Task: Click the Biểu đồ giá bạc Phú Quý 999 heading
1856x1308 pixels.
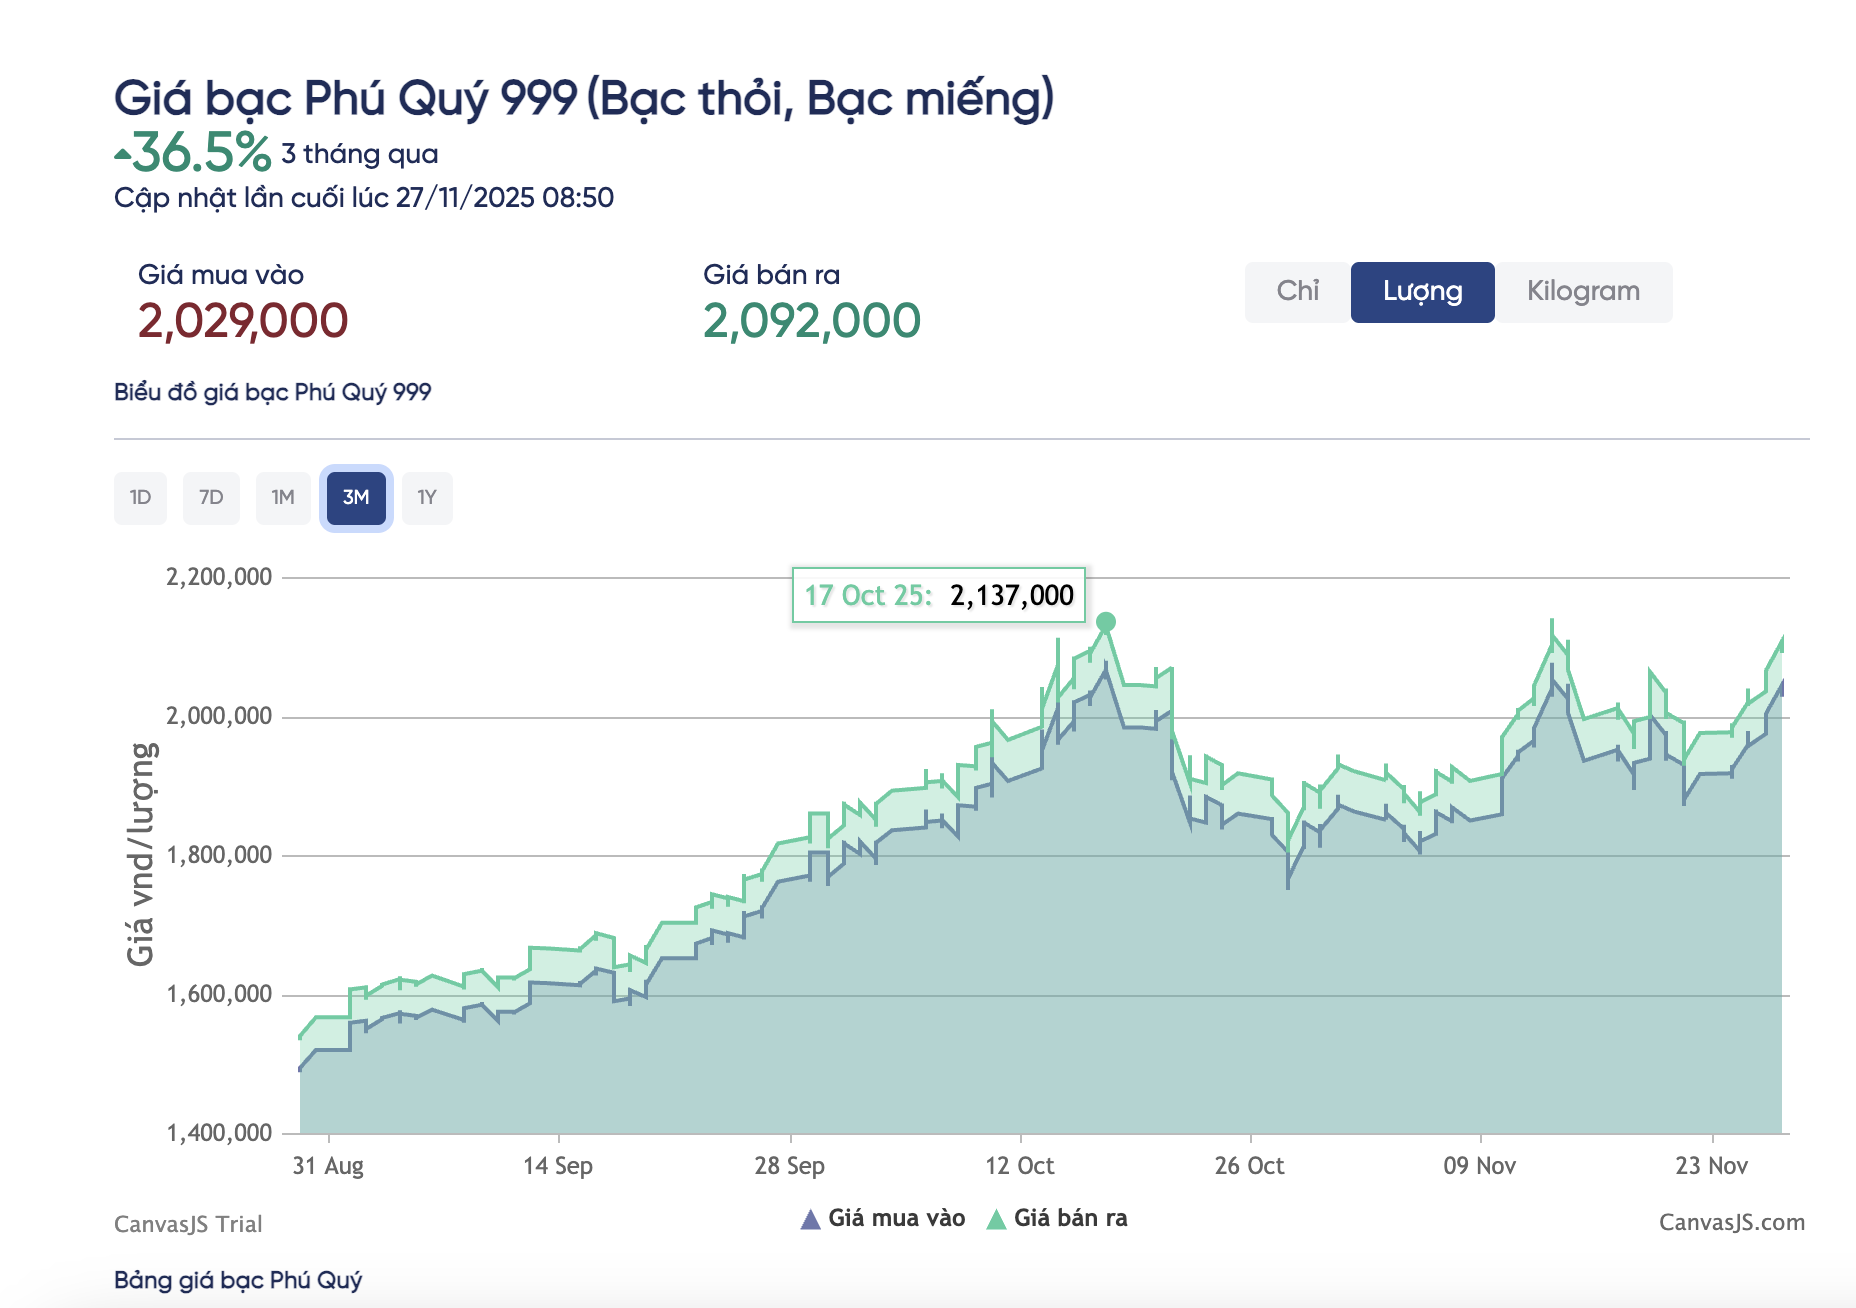Action: pyautogui.click(x=272, y=392)
